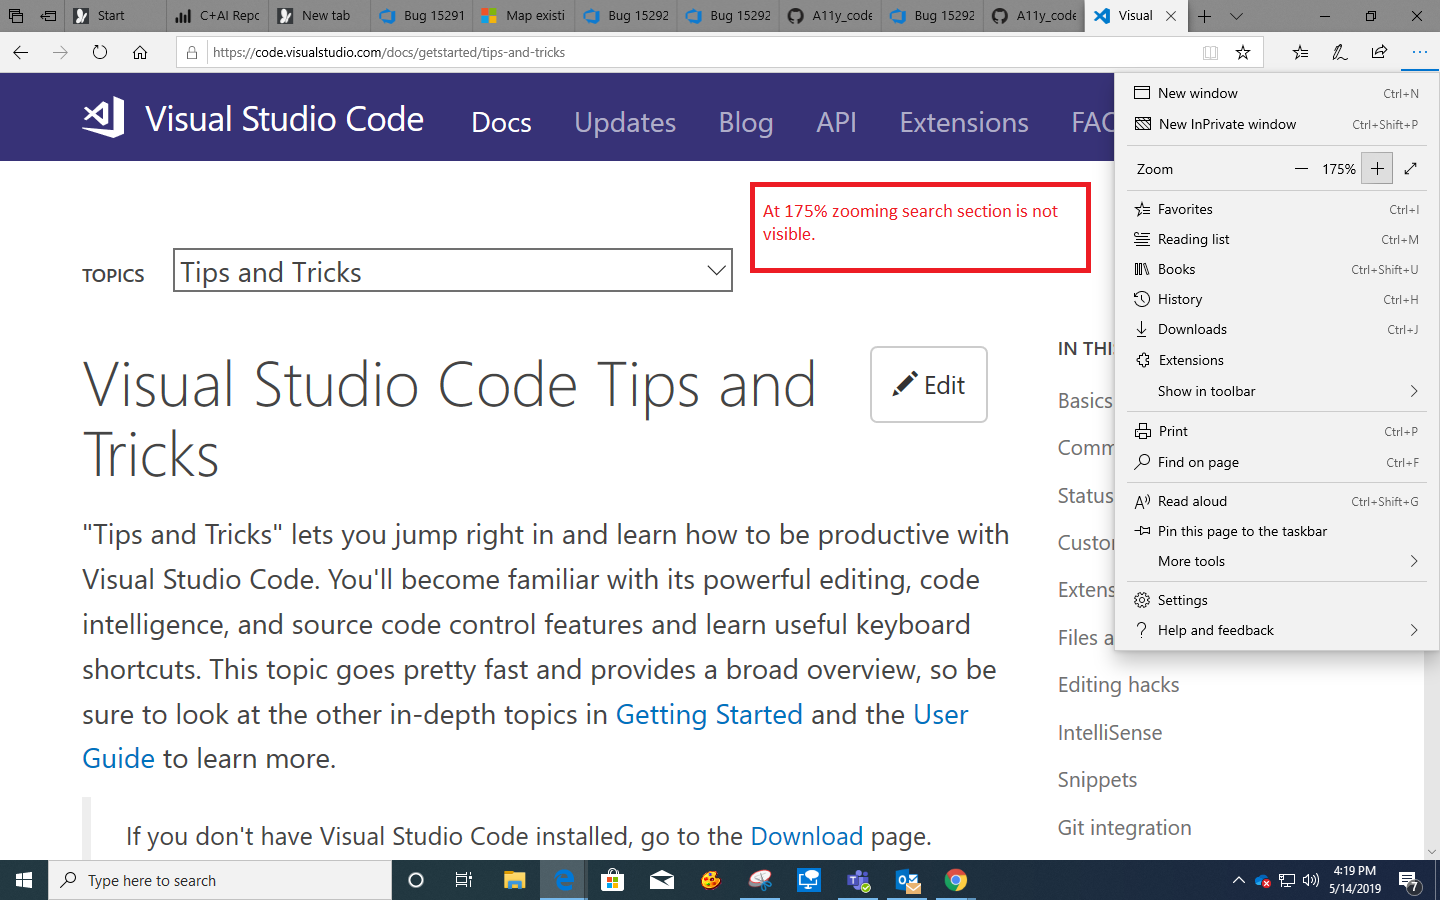Open Outlook from the taskbar
Viewport: 1440px width, 900px height.
tap(906, 880)
